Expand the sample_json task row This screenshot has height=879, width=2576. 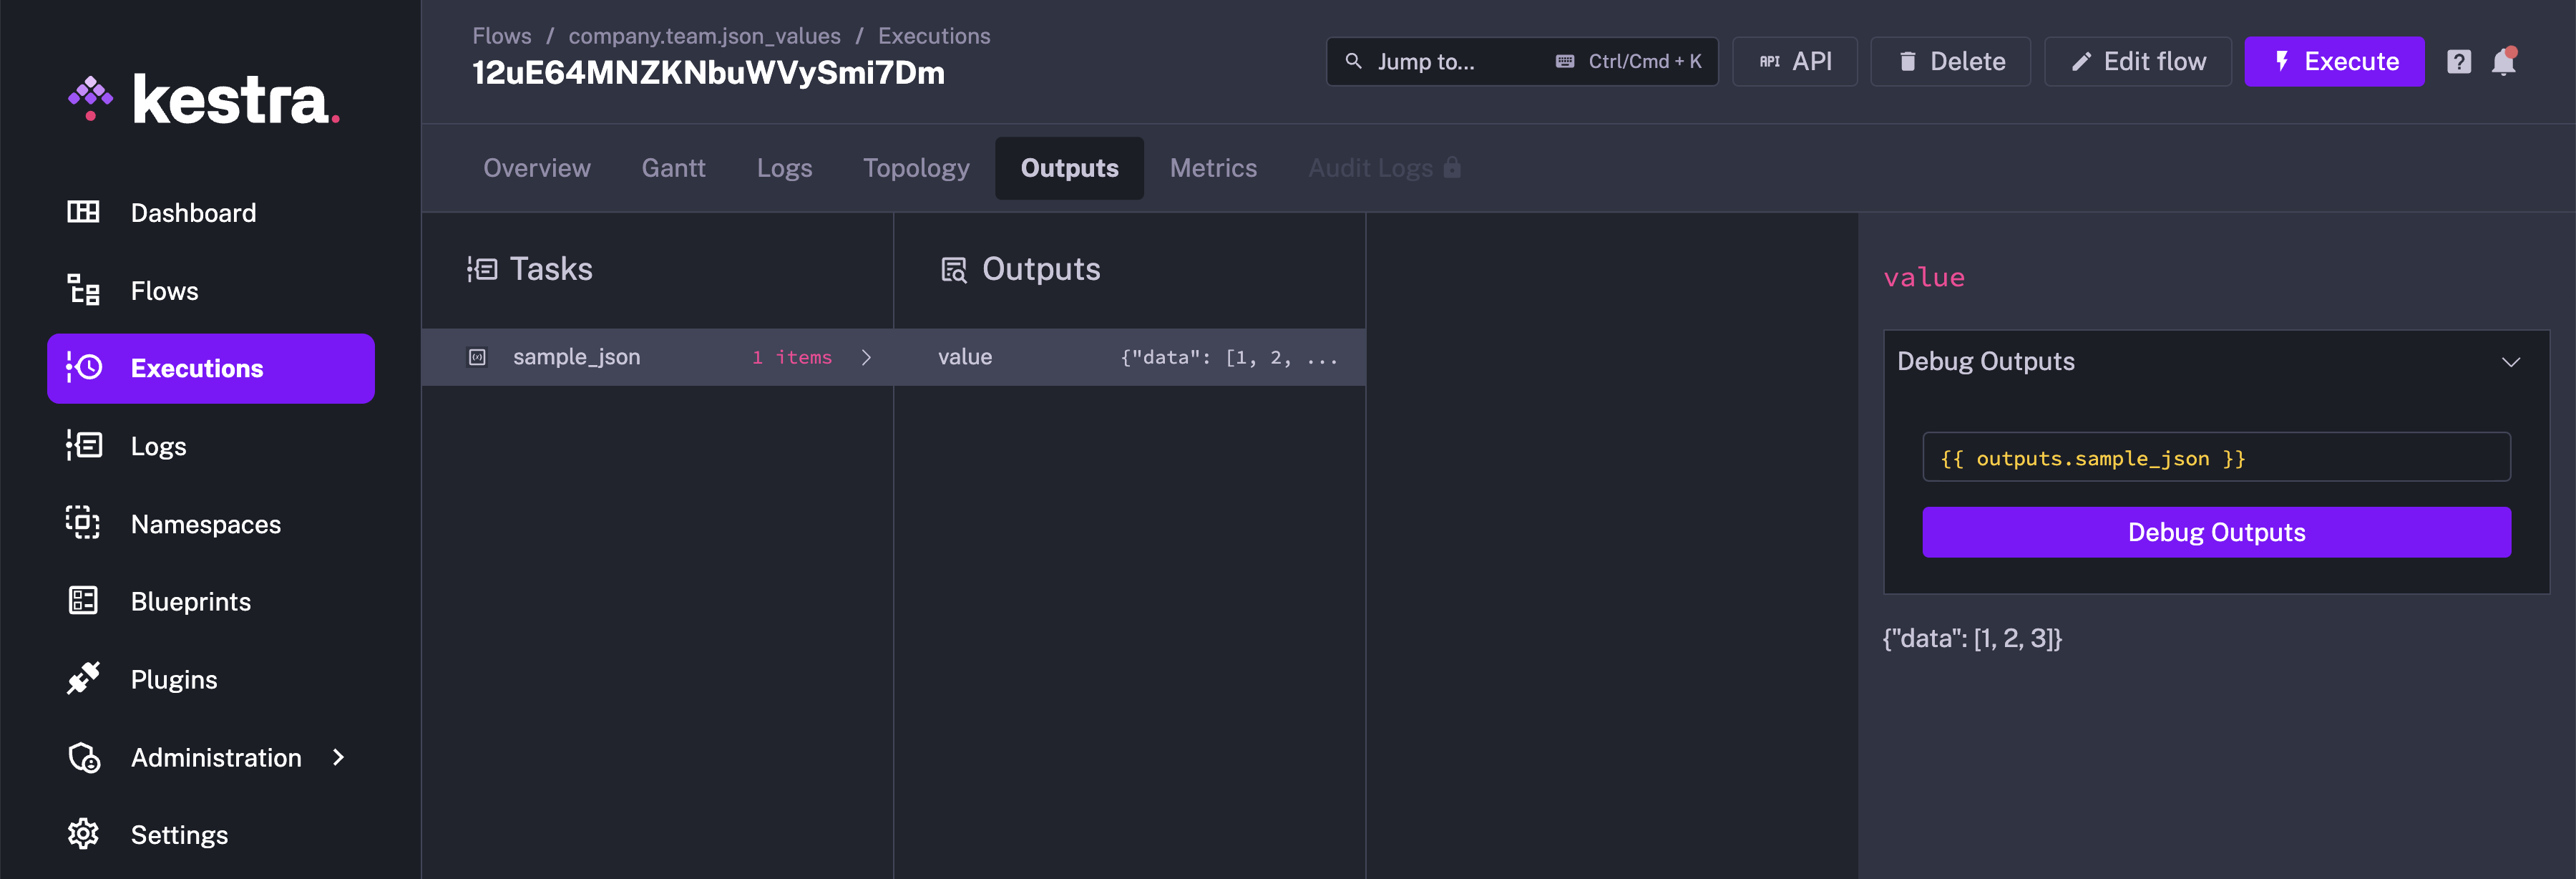coord(866,357)
